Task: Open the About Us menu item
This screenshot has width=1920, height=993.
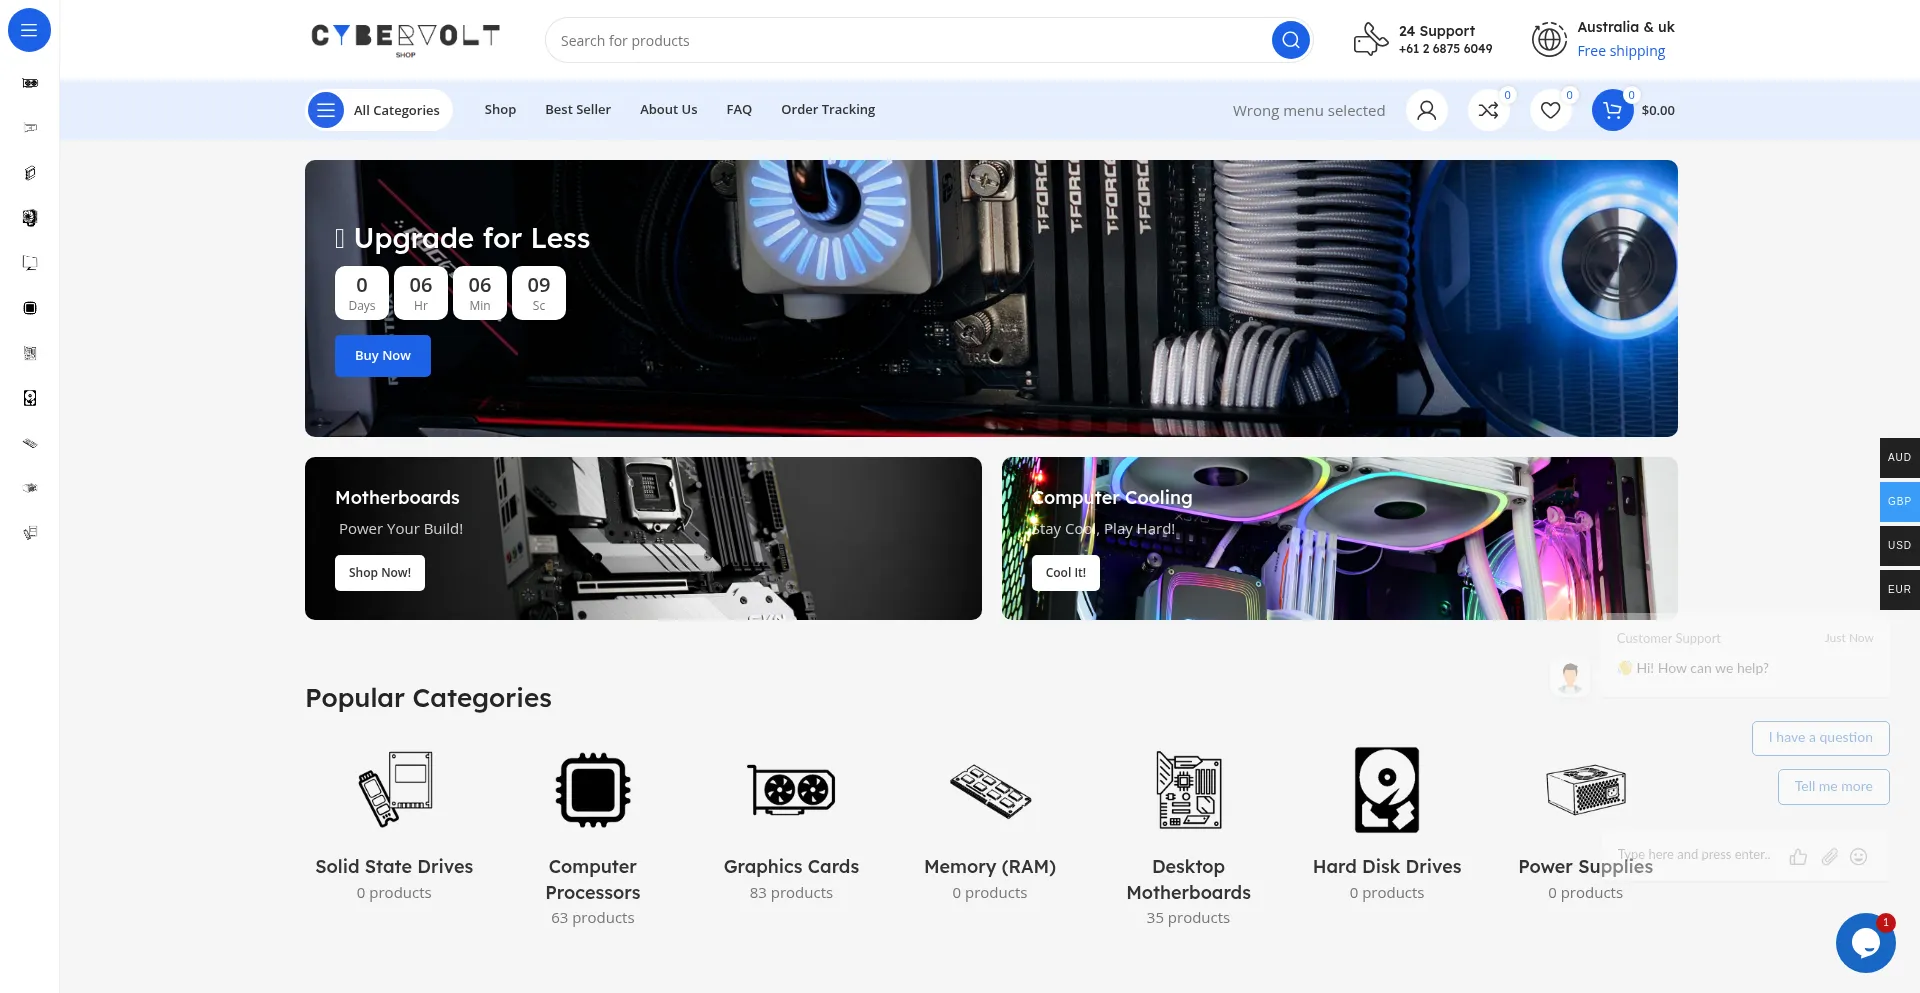Action: click(x=668, y=110)
